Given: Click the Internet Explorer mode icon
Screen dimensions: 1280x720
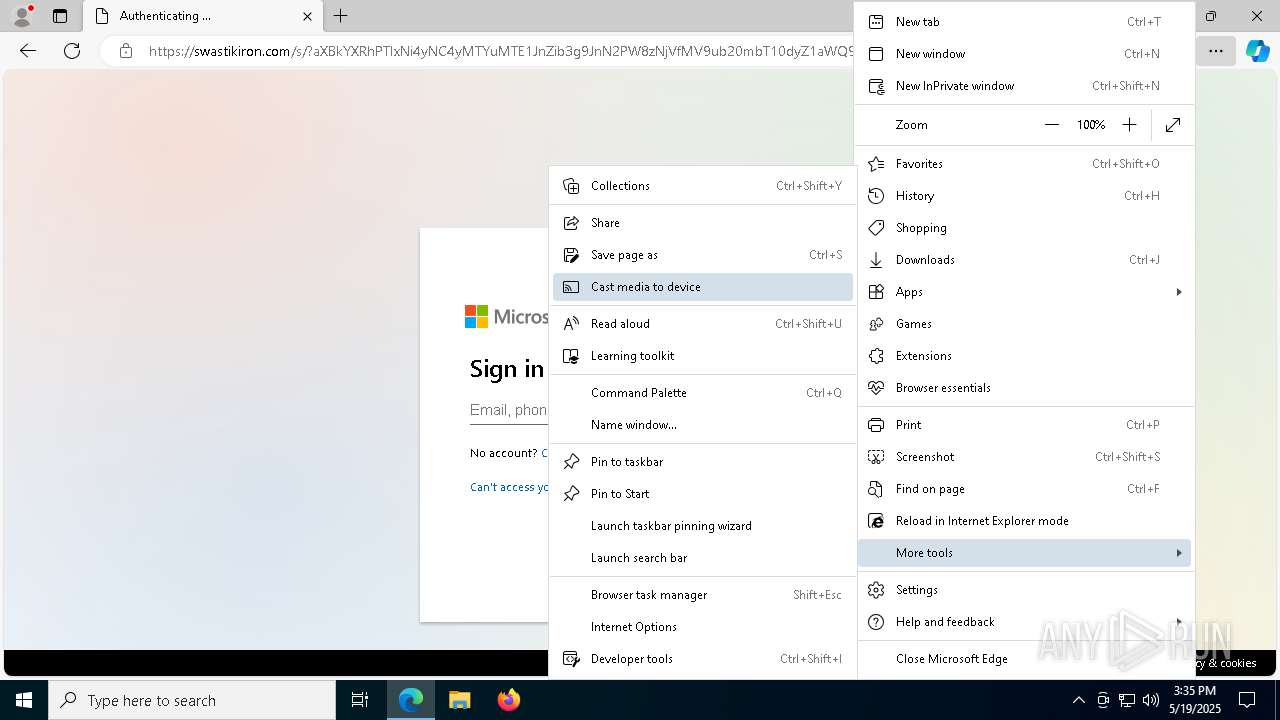Looking at the screenshot, I should tap(876, 521).
